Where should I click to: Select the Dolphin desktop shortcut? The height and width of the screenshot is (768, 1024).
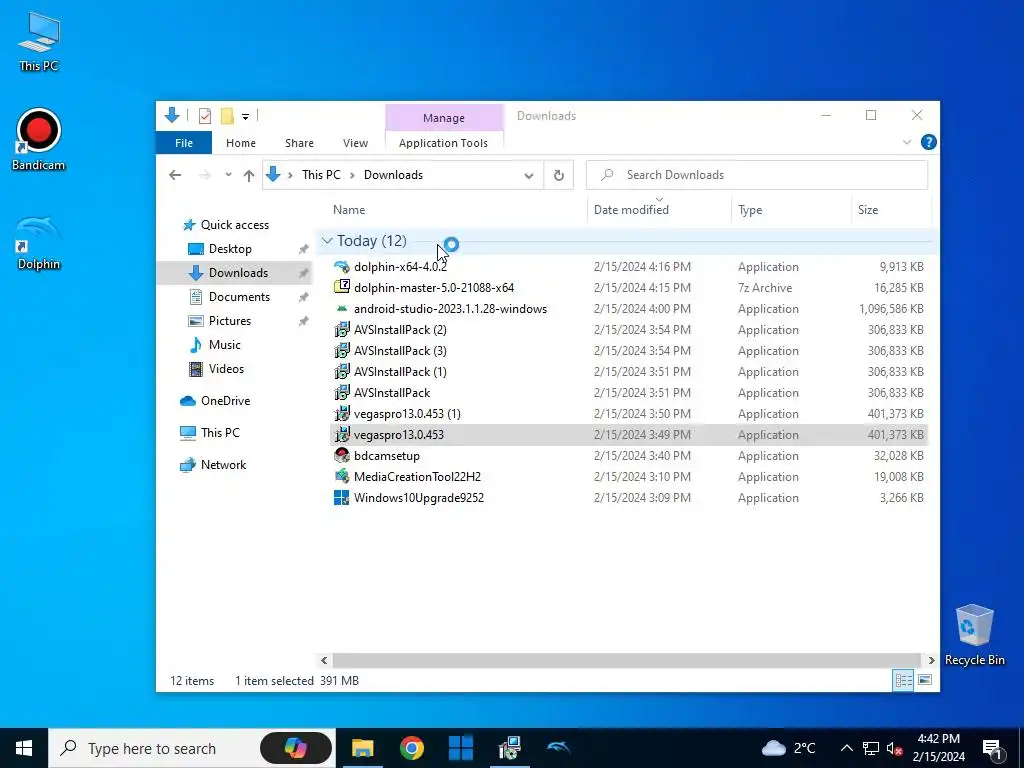(39, 242)
